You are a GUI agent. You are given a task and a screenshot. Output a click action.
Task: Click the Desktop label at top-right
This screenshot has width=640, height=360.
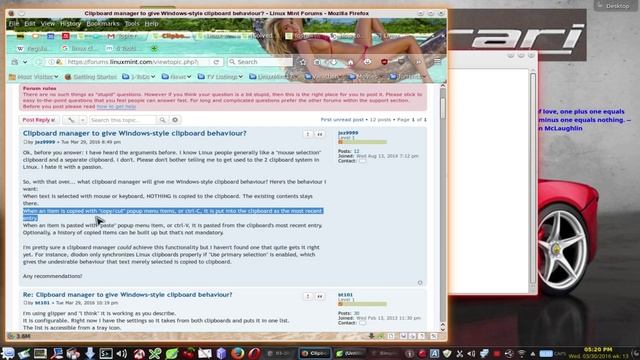point(617,6)
